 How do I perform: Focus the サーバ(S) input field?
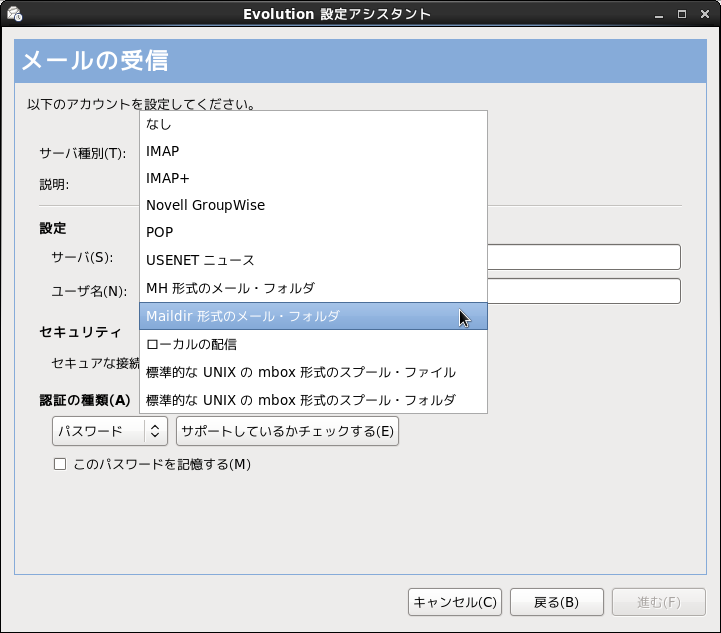pos(584,257)
